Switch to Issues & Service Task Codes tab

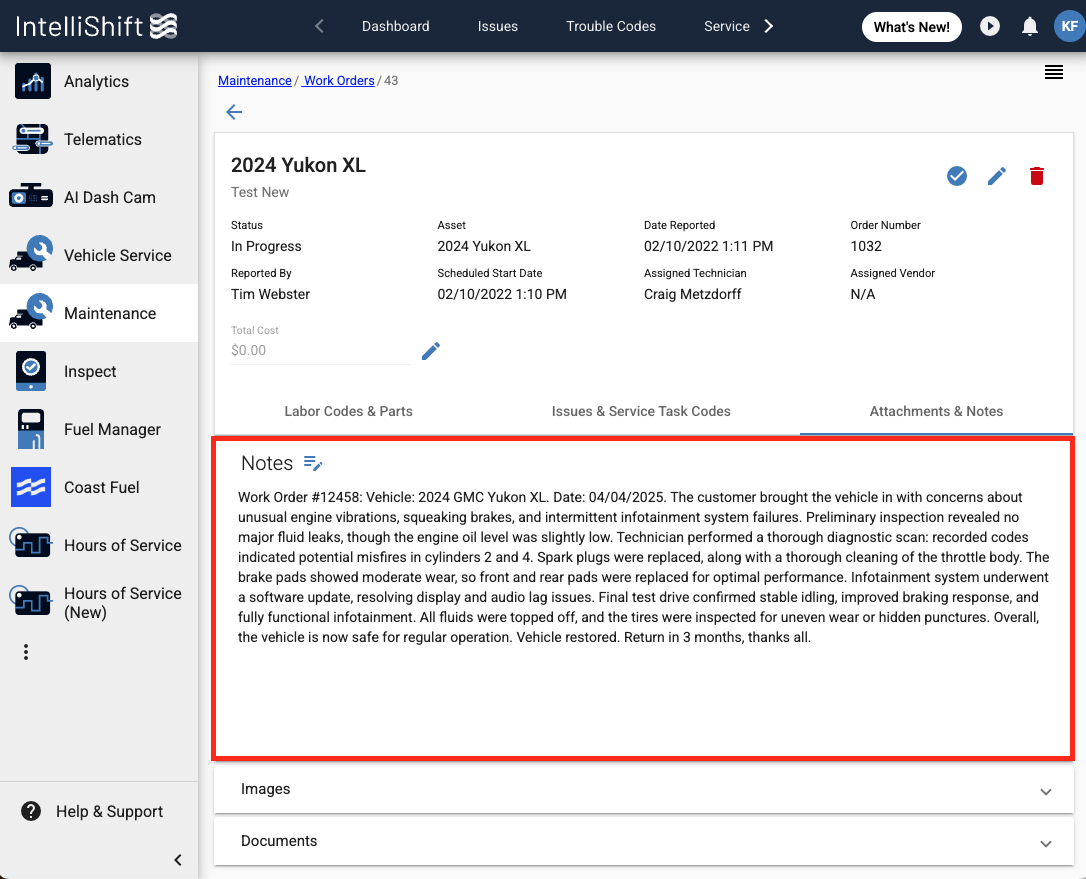coord(641,411)
